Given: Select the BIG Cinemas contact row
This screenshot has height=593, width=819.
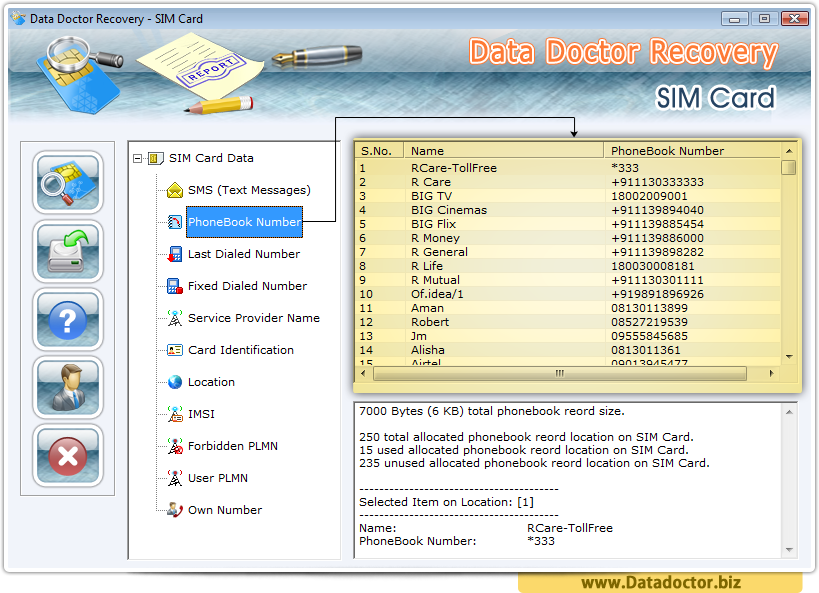Looking at the screenshot, I should pyautogui.click(x=568, y=210).
